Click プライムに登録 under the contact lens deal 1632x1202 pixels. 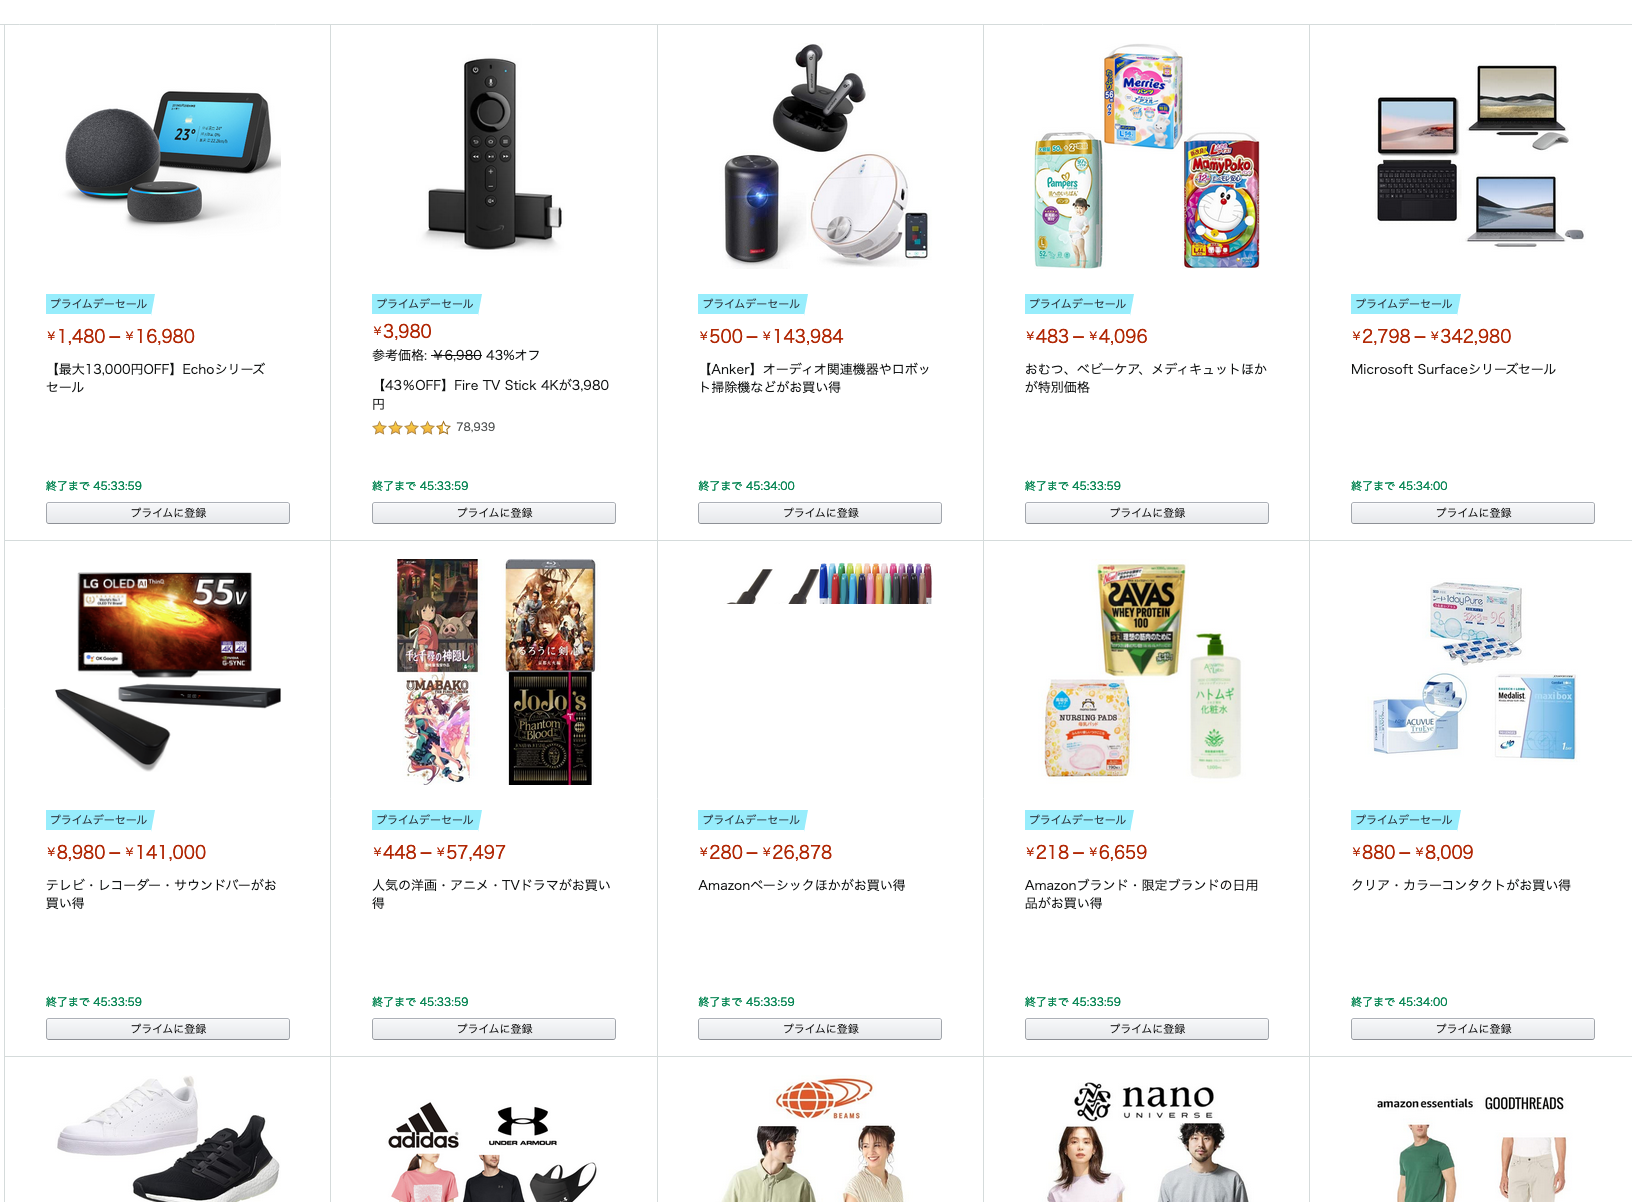(x=1472, y=1029)
